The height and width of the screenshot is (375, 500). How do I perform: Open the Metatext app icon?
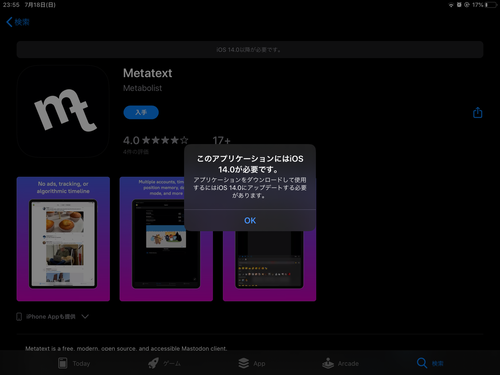(x=63, y=111)
